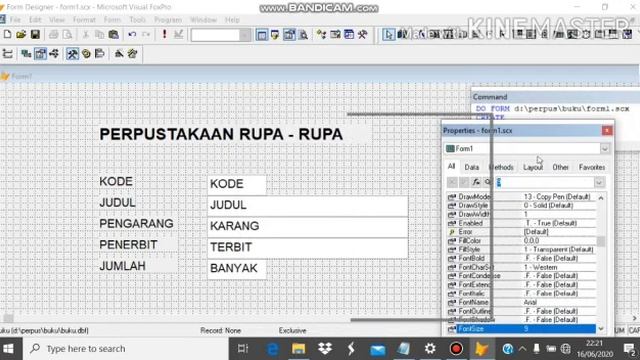
Task: Open the Code Window icon in Form Designer toolbar
Action: 54,53
